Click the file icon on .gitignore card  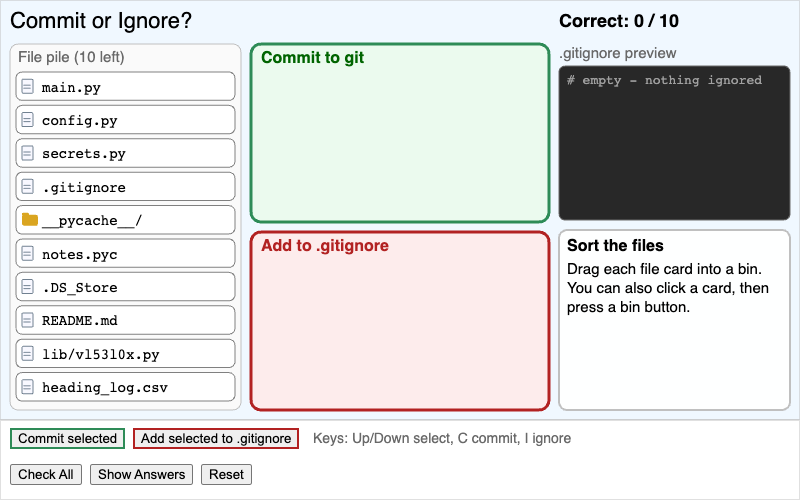(x=28, y=187)
